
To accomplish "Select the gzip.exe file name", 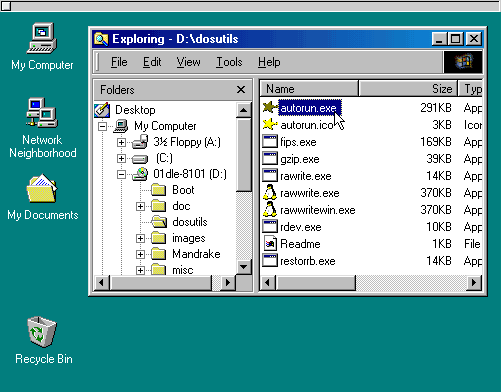I will [x=300, y=159].
